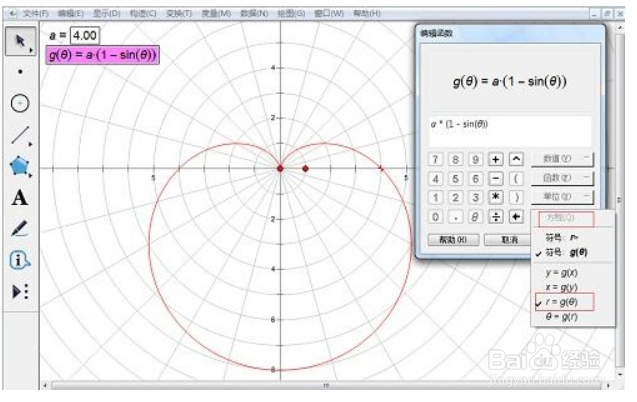The height and width of the screenshot is (402, 637).
Task: Click the parameter a value box 4.00
Action: [x=85, y=36]
